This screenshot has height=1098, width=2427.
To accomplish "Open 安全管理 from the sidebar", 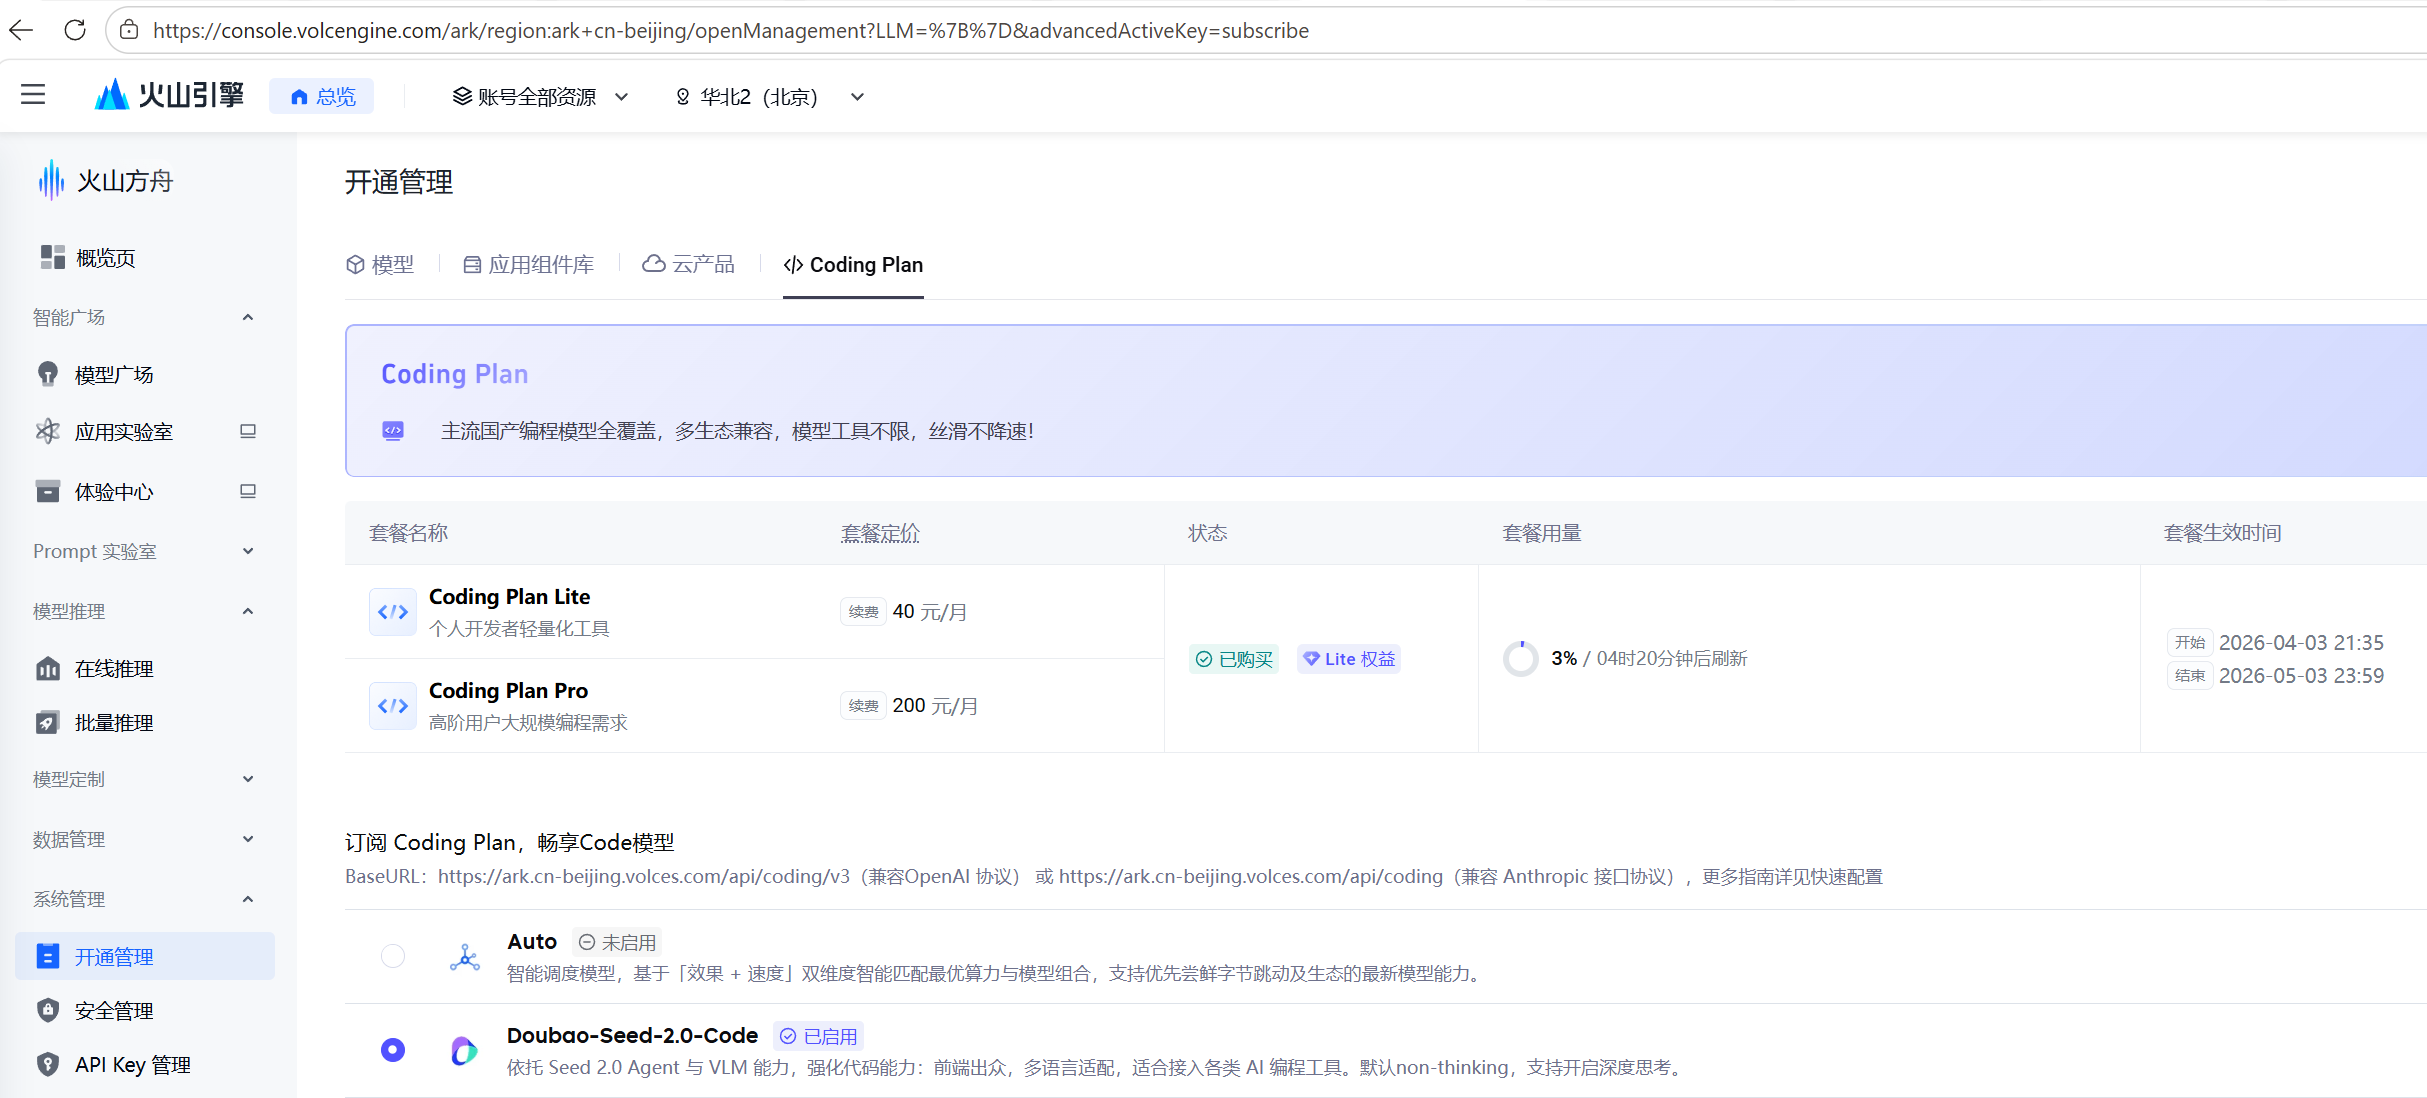I will pyautogui.click(x=114, y=1010).
